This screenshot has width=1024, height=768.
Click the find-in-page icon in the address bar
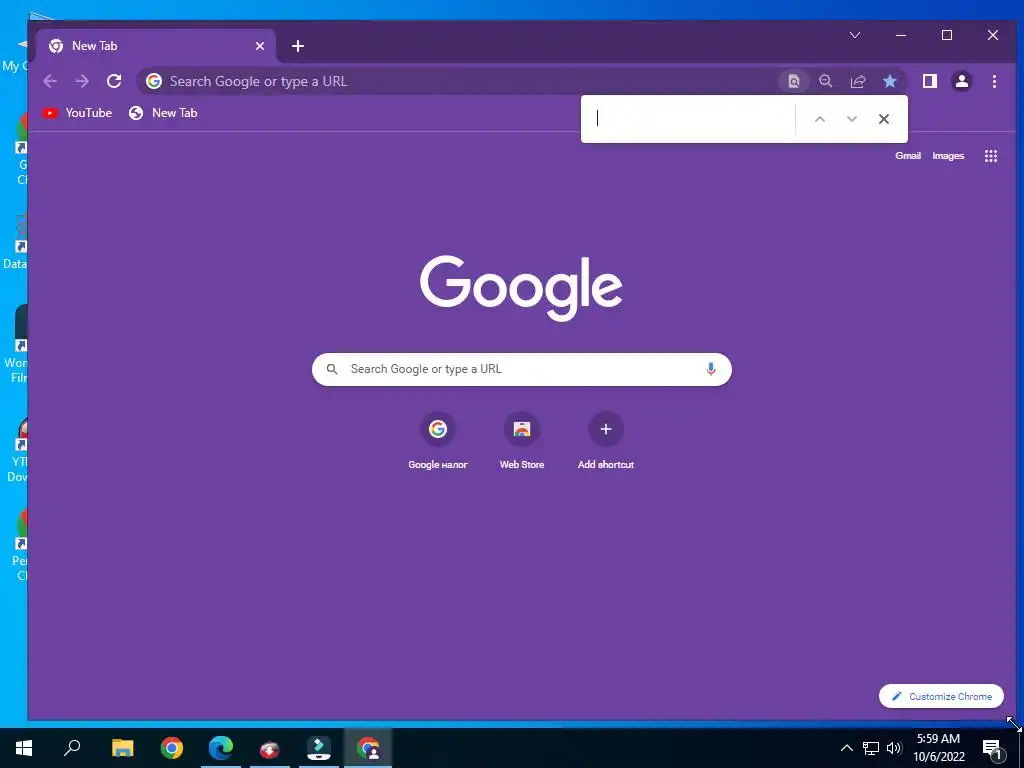tap(793, 81)
